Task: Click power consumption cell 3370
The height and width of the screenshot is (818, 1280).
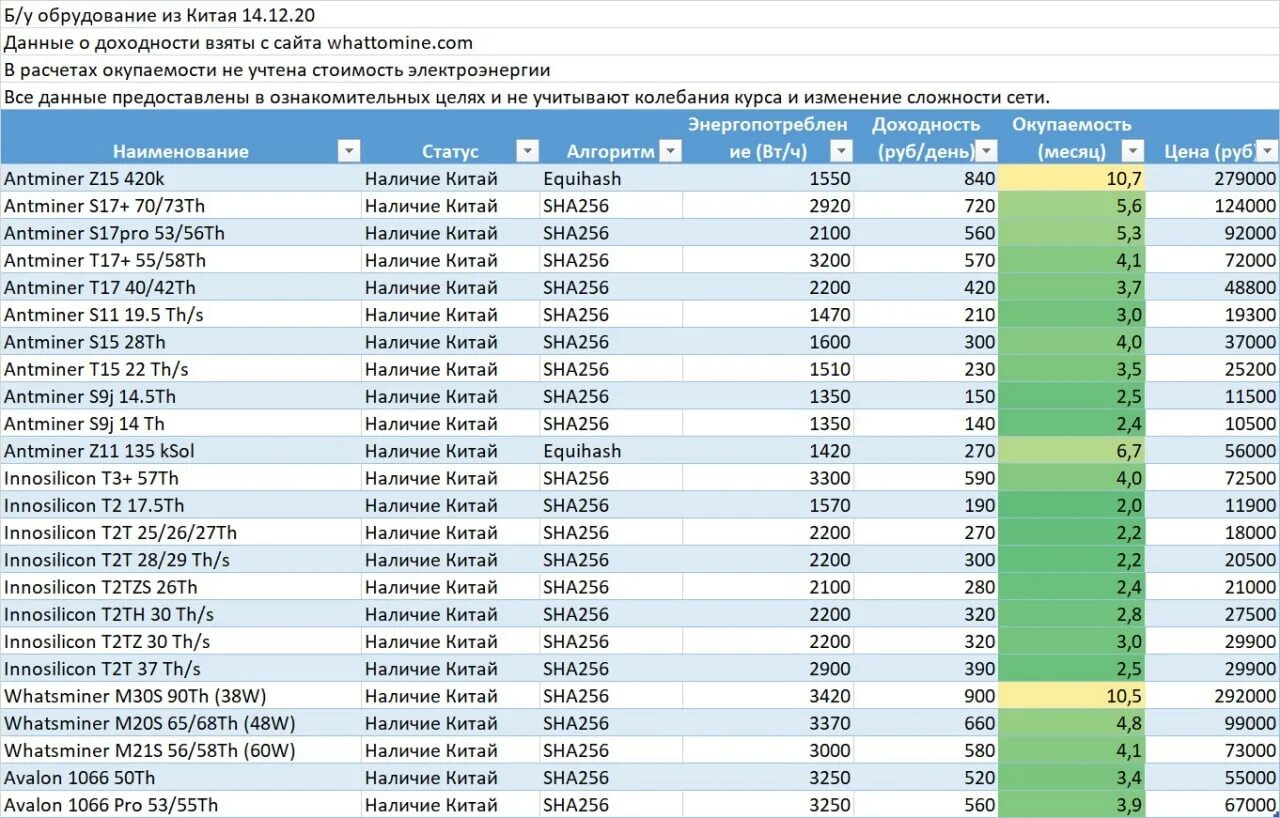Action: click(769, 723)
